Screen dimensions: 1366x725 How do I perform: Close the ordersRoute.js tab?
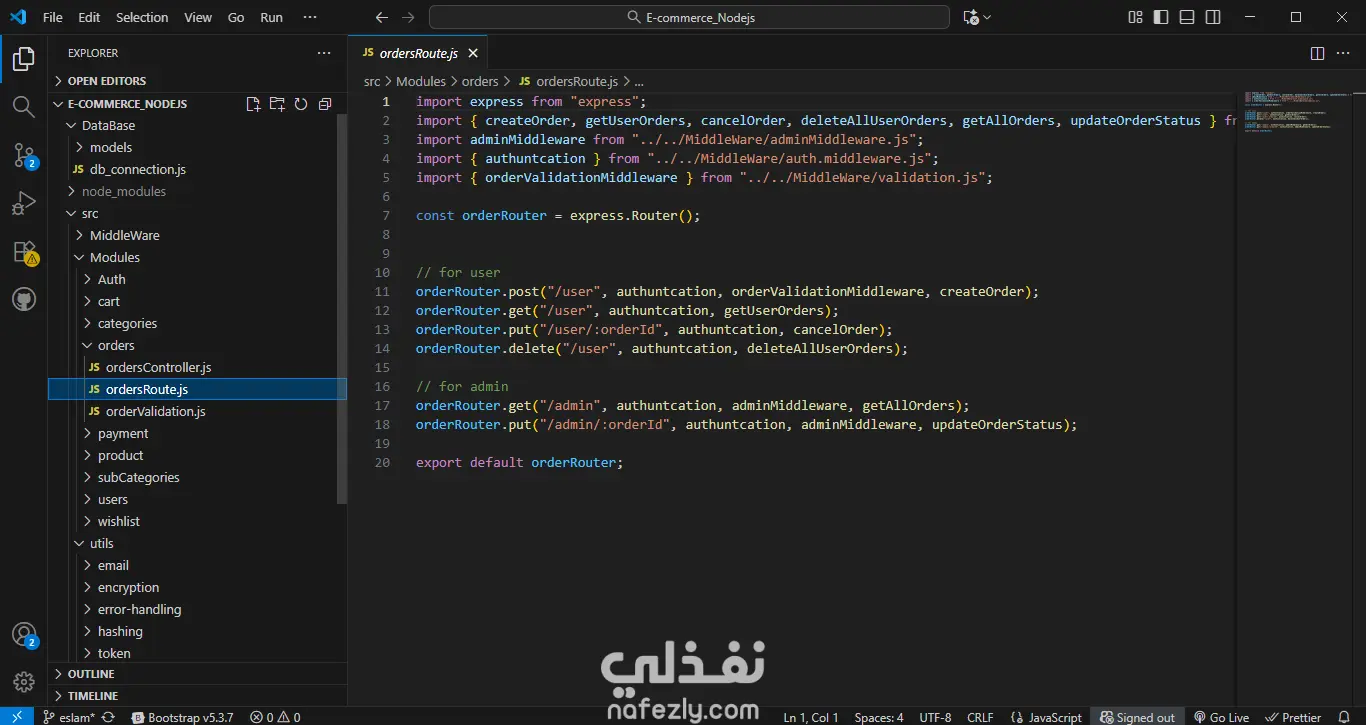click(x=473, y=53)
